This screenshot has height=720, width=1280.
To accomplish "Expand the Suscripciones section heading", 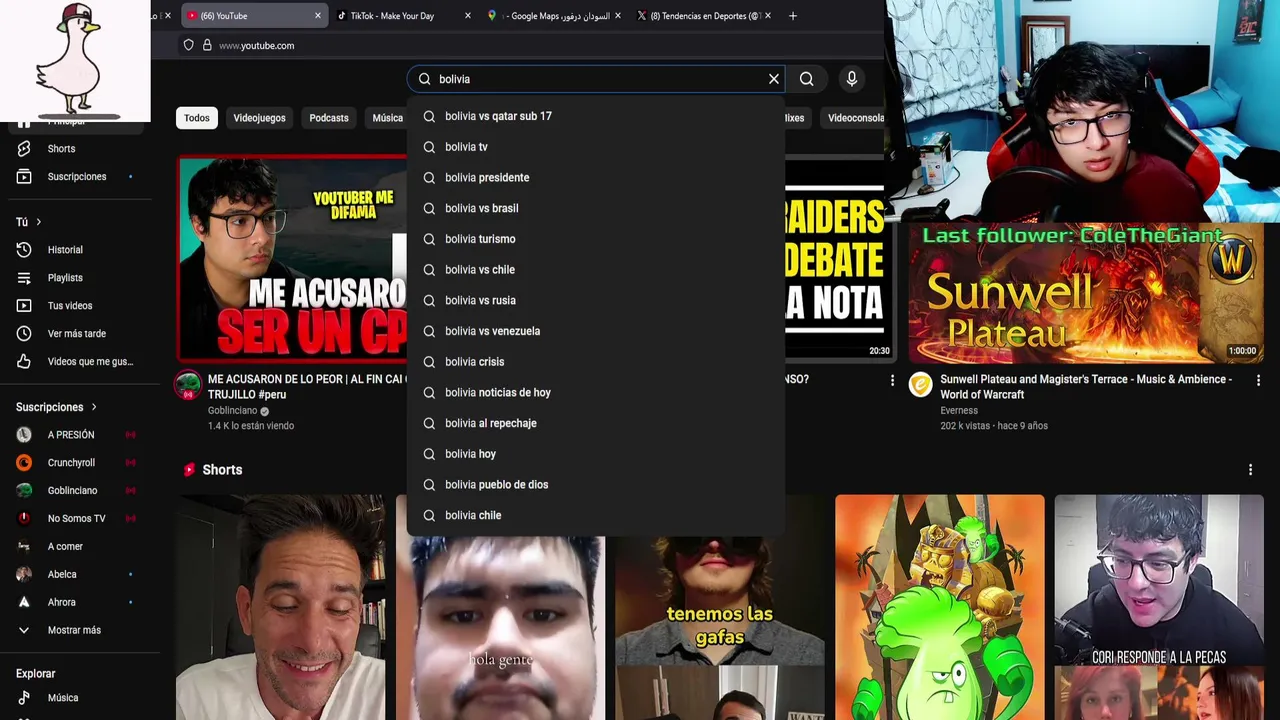I will [57, 407].
